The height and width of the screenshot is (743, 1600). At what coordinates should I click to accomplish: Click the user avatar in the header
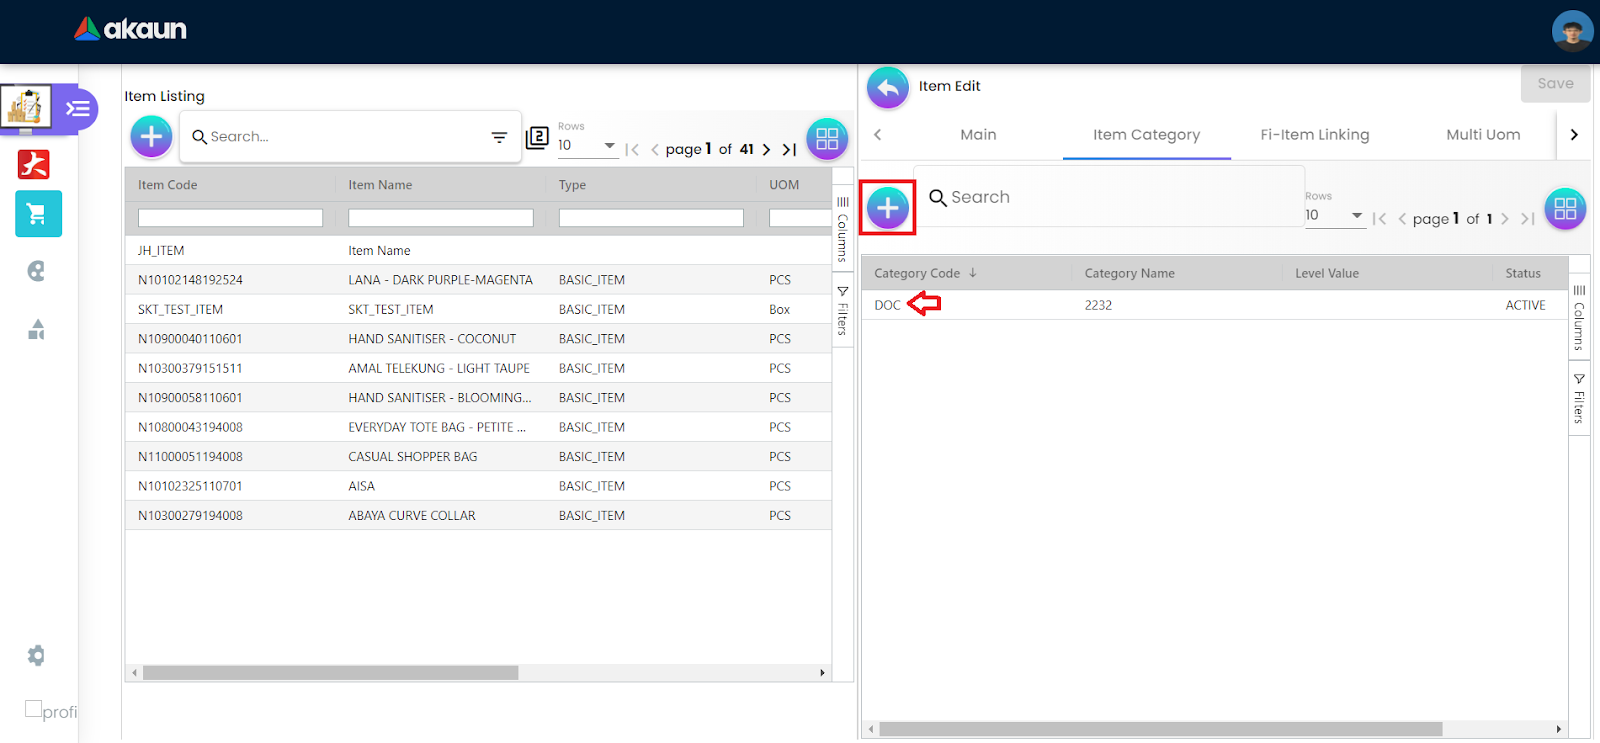pos(1572,31)
